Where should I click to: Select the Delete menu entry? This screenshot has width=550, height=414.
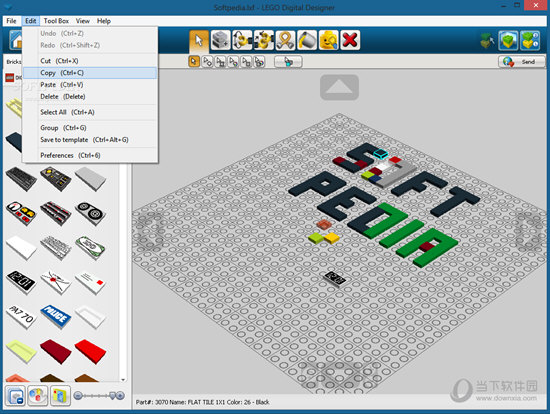point(90,96)
